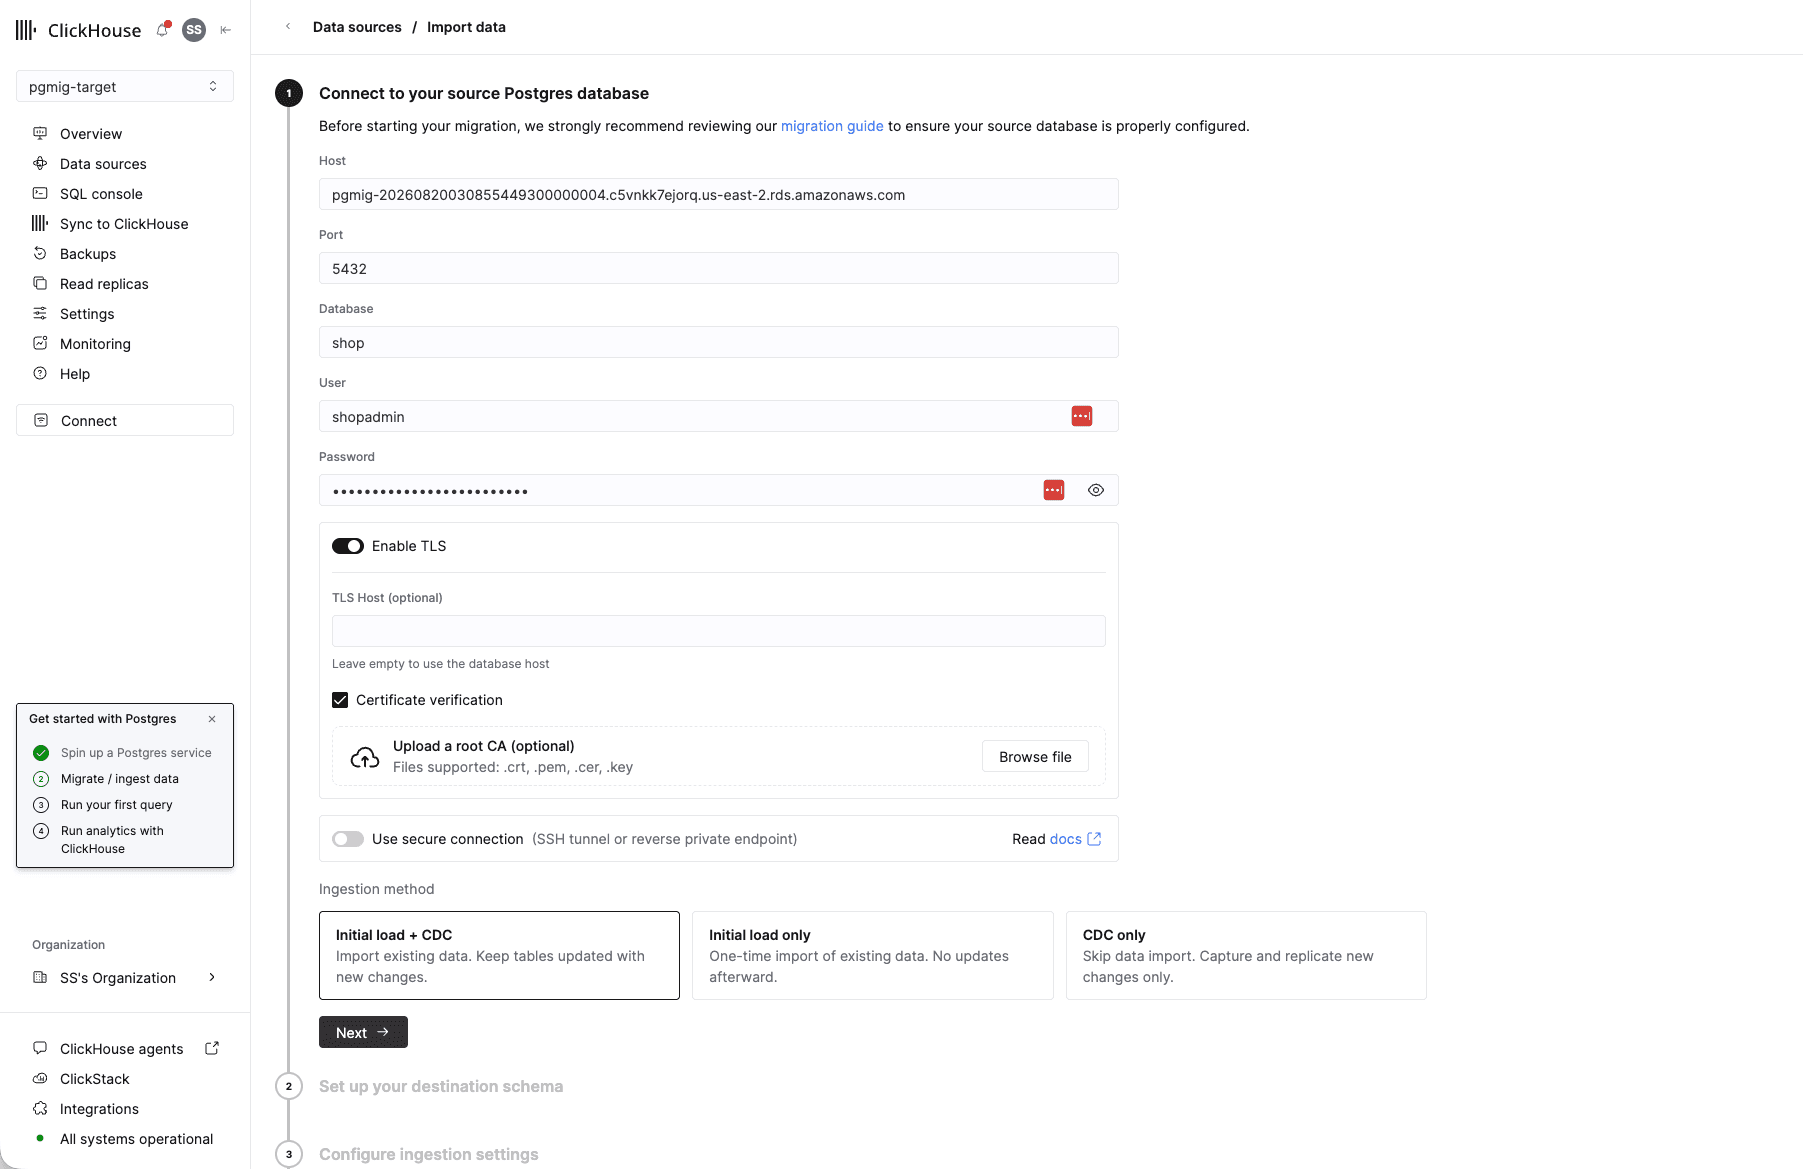Click password manager icon in Password field

point(1054,490)
